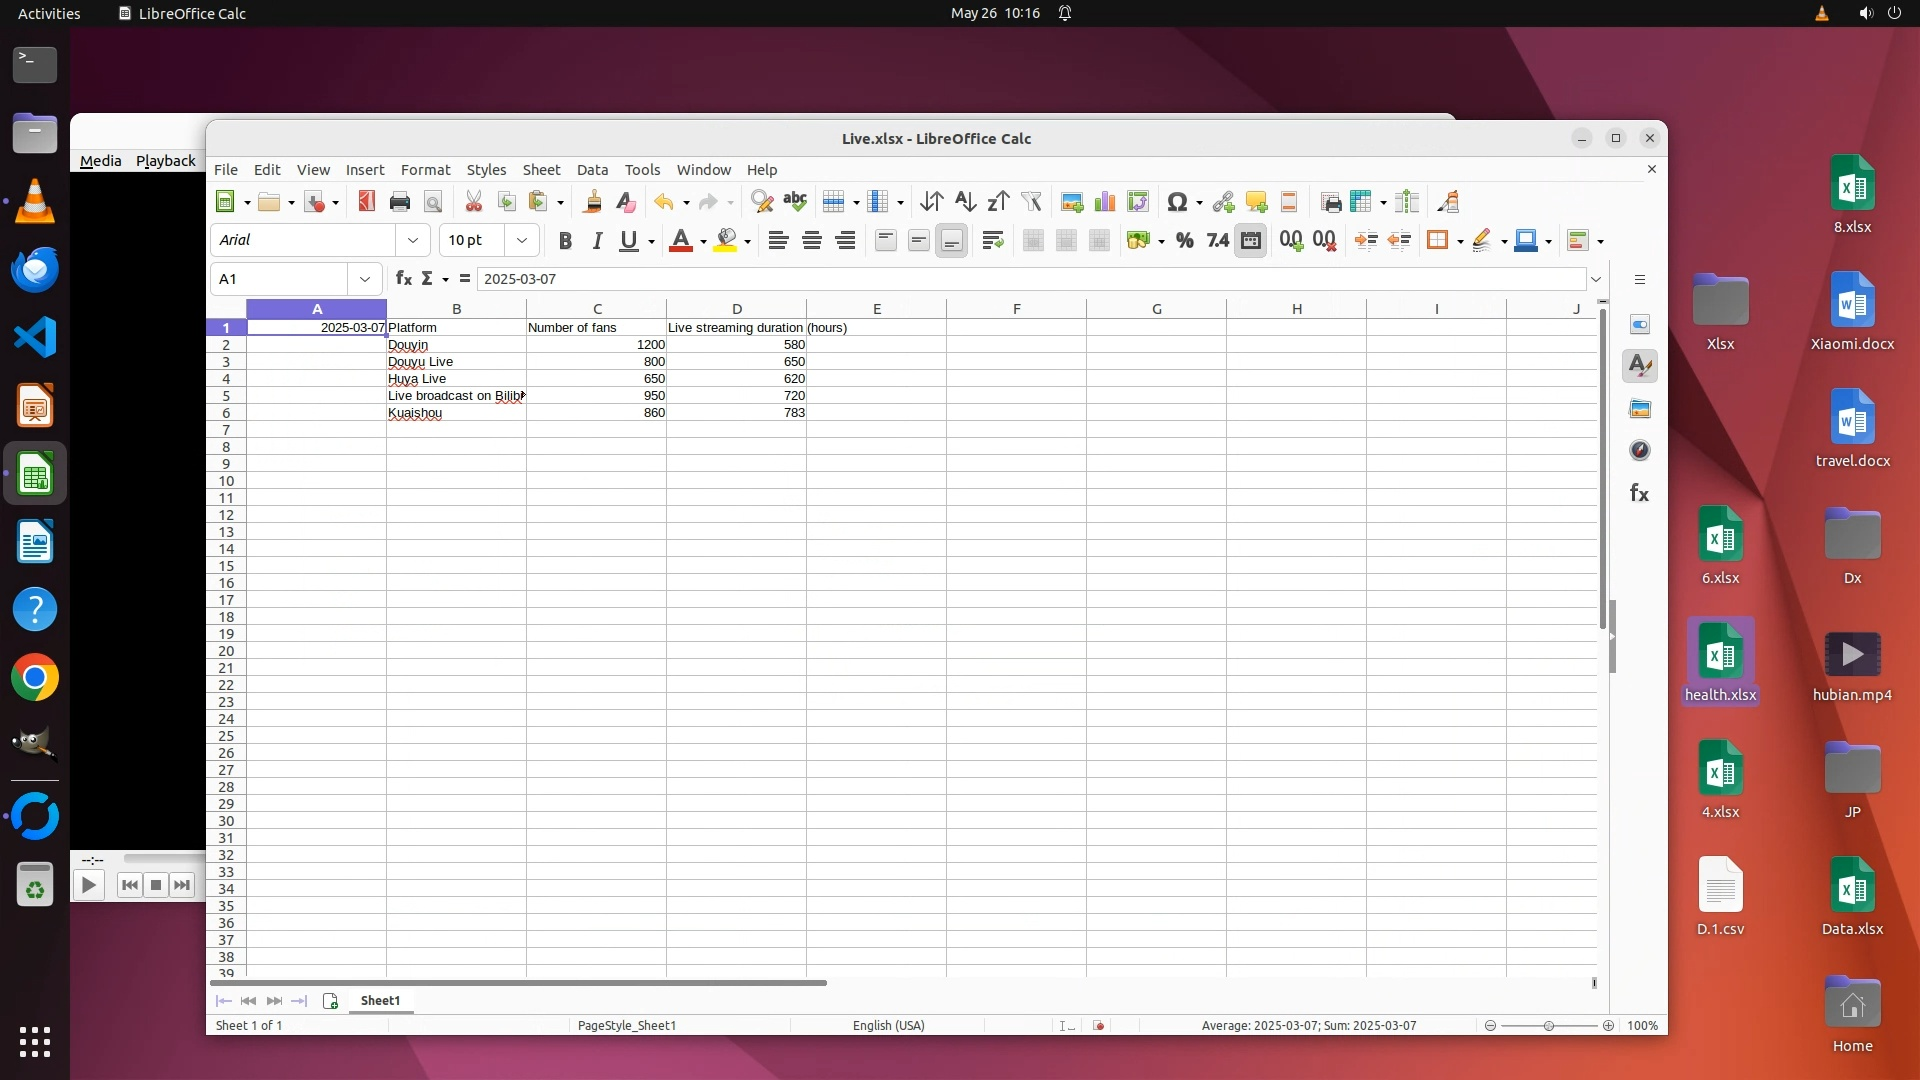This screenshot has height=1080, width=1920.
Task: Click Insert Special Character omega icon
Action: 1177,202
